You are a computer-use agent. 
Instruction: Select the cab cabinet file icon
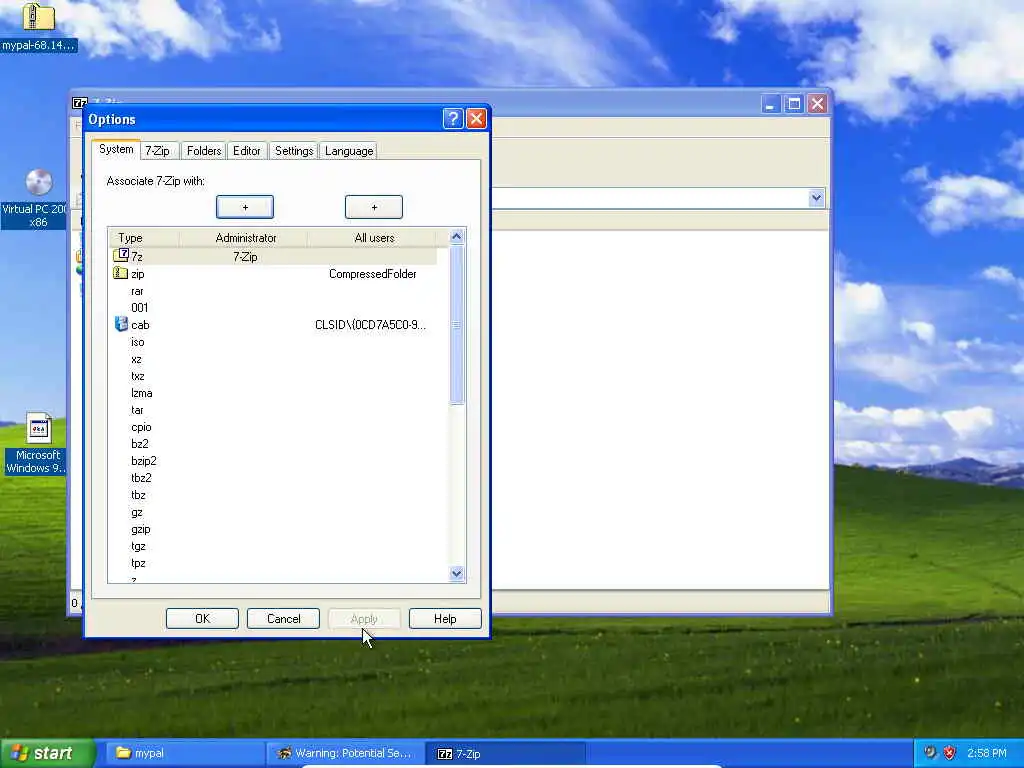[x=121, y=324]
